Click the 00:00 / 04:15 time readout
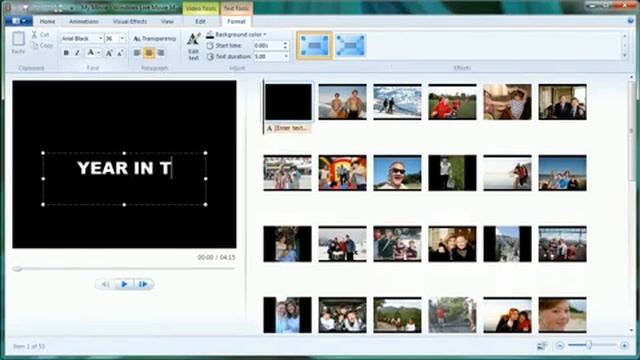The width and height of the screenshot is (640, 360). (x=216, y=258)
